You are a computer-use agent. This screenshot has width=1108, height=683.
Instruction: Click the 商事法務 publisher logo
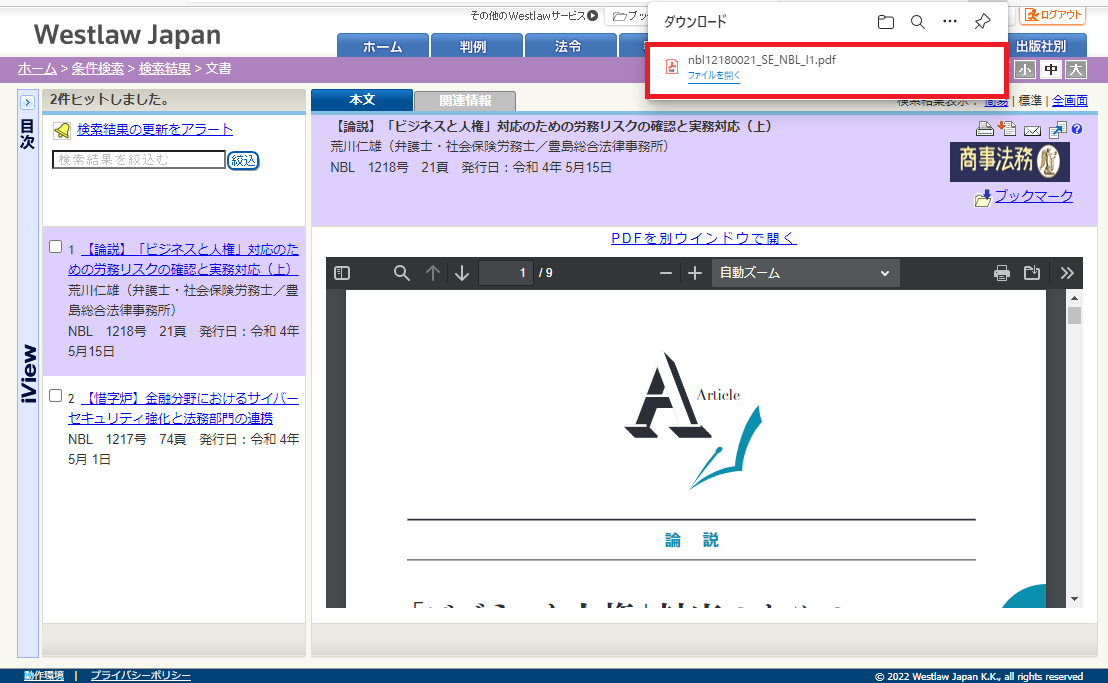[x=1009, y=162]
